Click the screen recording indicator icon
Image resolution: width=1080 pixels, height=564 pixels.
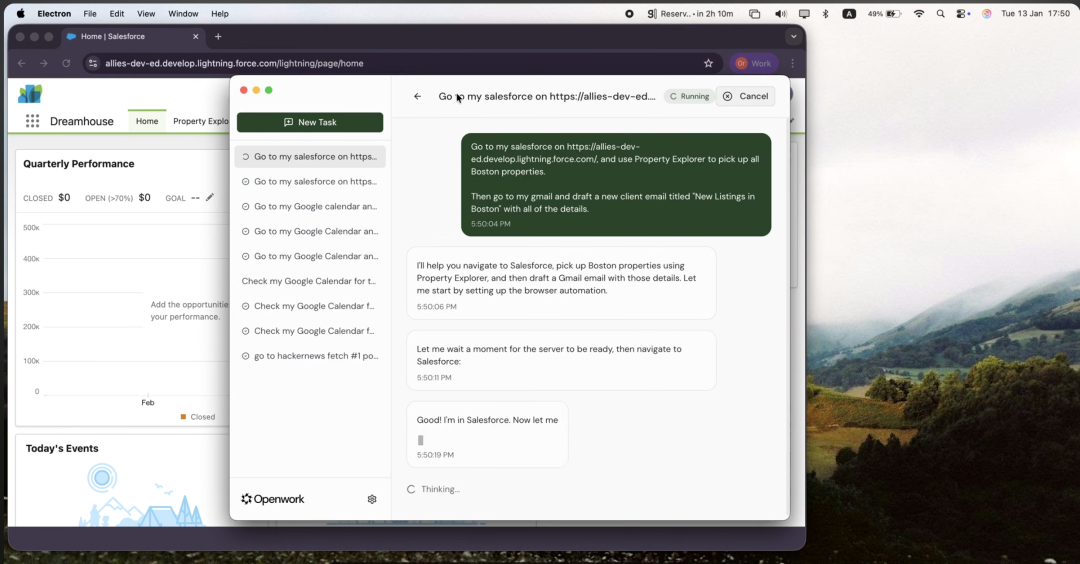(x=629, y=14)
